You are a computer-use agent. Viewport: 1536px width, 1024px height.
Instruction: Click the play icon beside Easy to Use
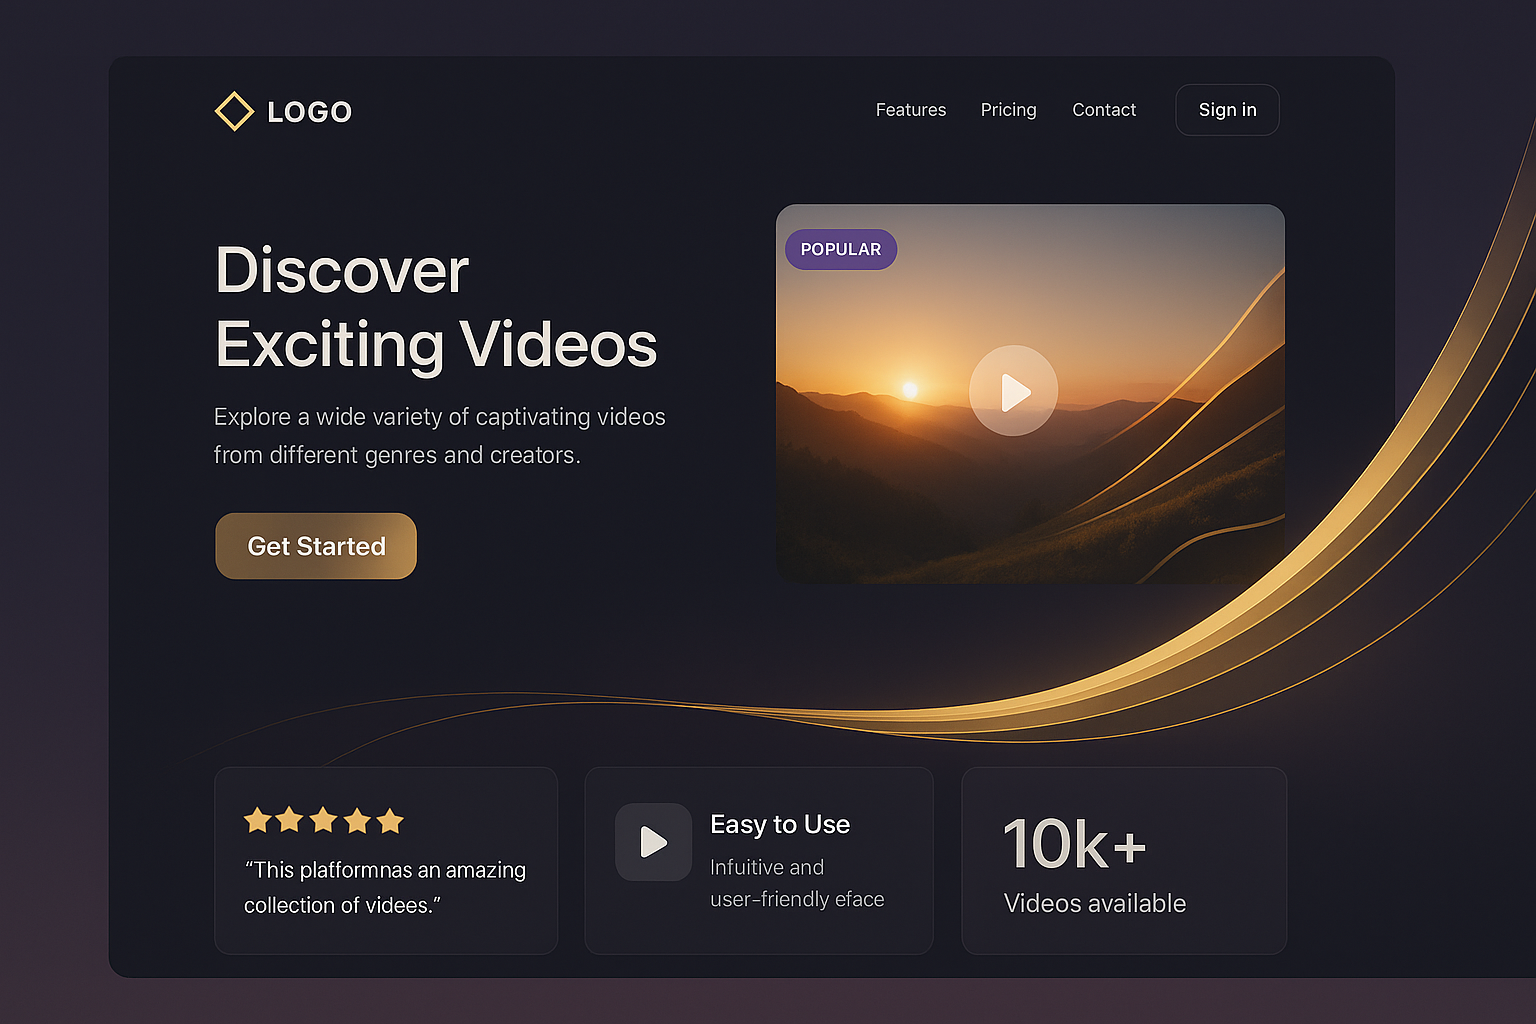coord(653,842)
